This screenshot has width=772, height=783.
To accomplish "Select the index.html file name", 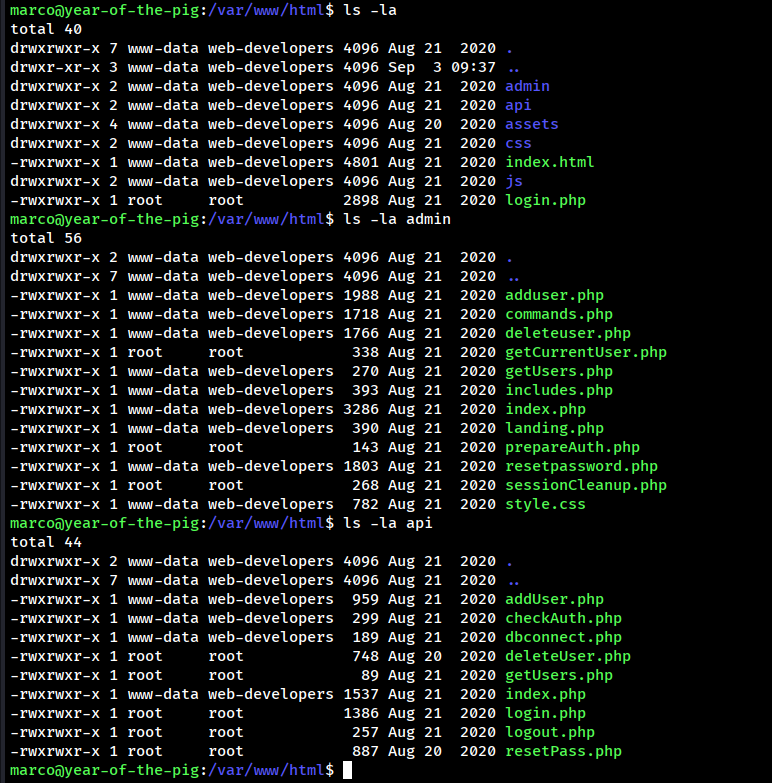I will [x=549, y=162].
